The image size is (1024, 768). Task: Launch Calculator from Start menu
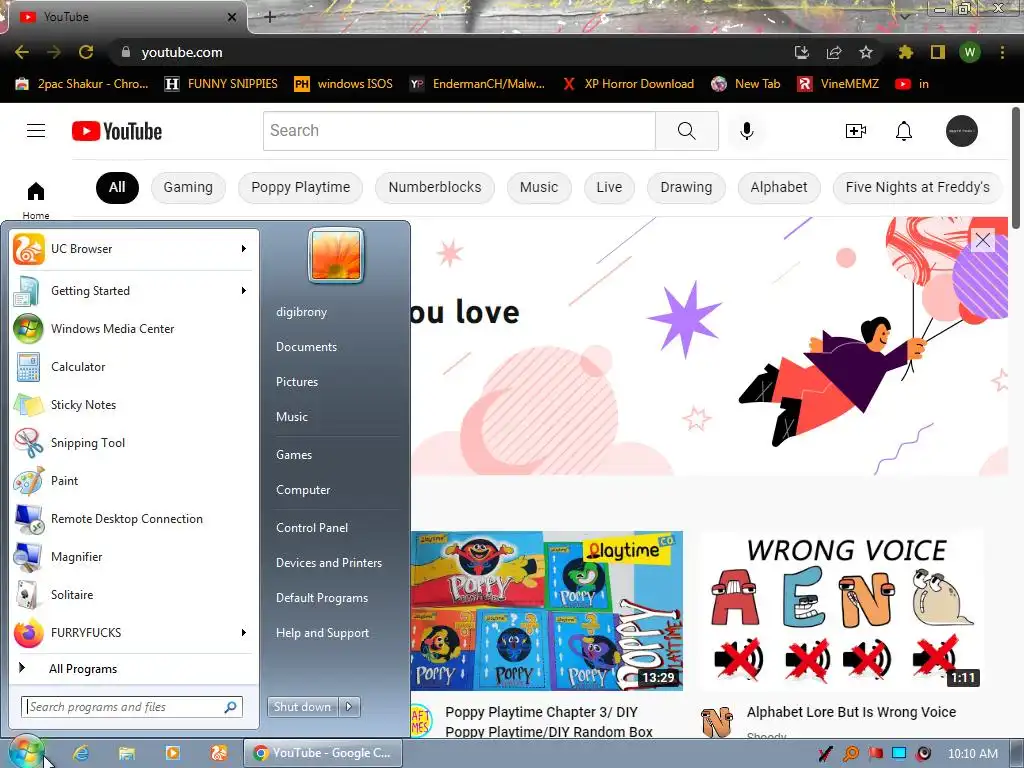click(133, 367)
